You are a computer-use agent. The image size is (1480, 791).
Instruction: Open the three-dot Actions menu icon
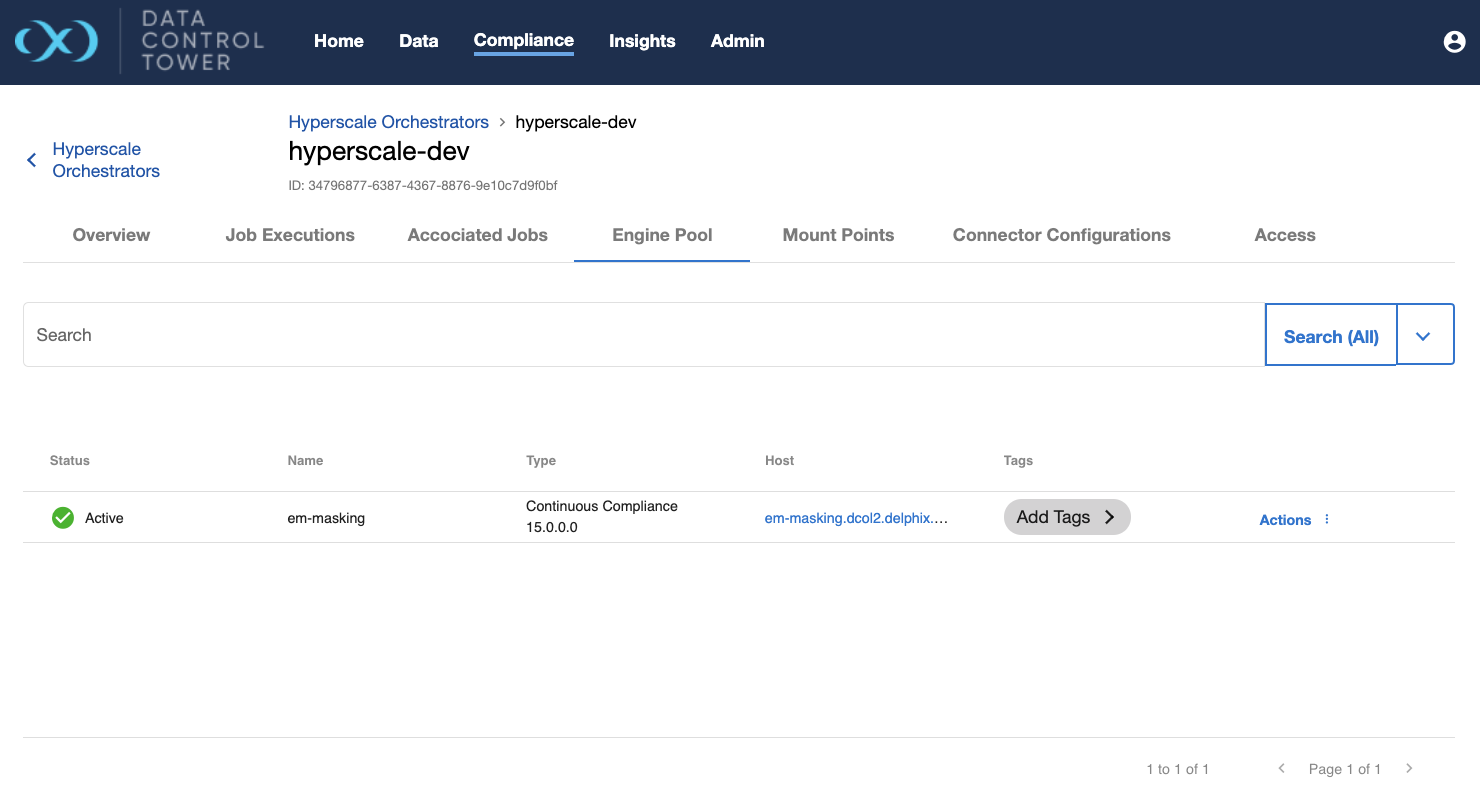[1327, 519]
